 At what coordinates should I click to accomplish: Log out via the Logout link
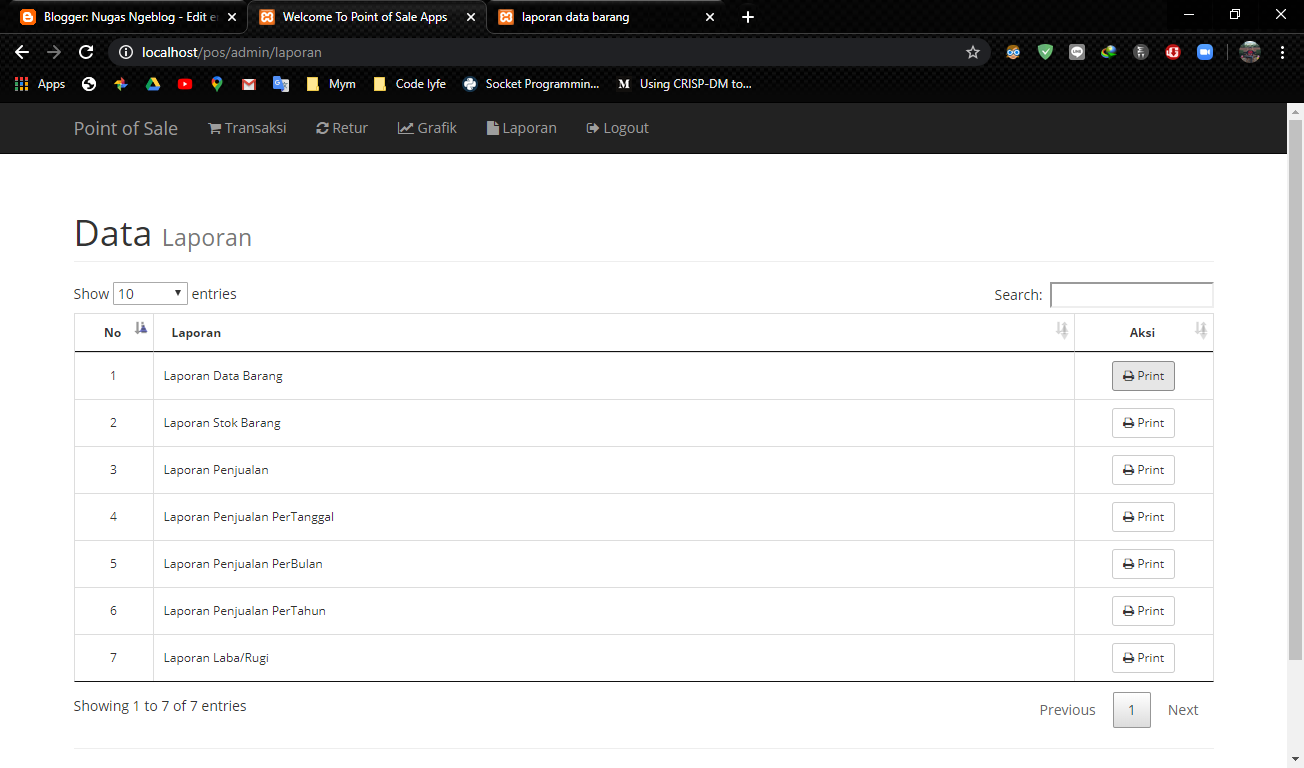pyautogui.click(x=618, y=128)
